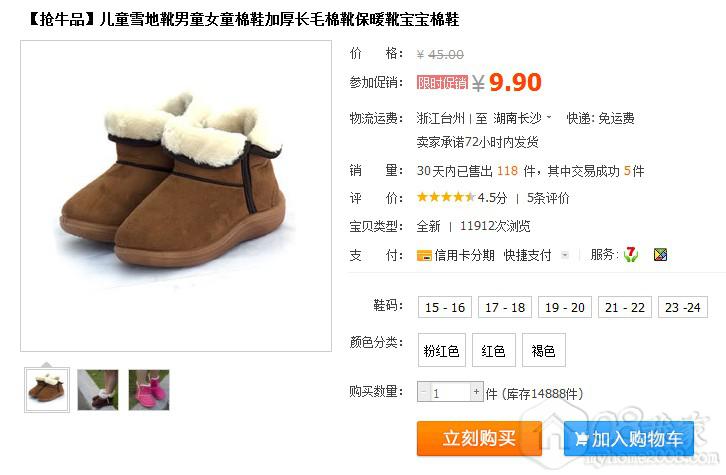The width and height of the screenshot is (726, 475).
Task: Select shoe size 23 -24
Action: [683, 307]
